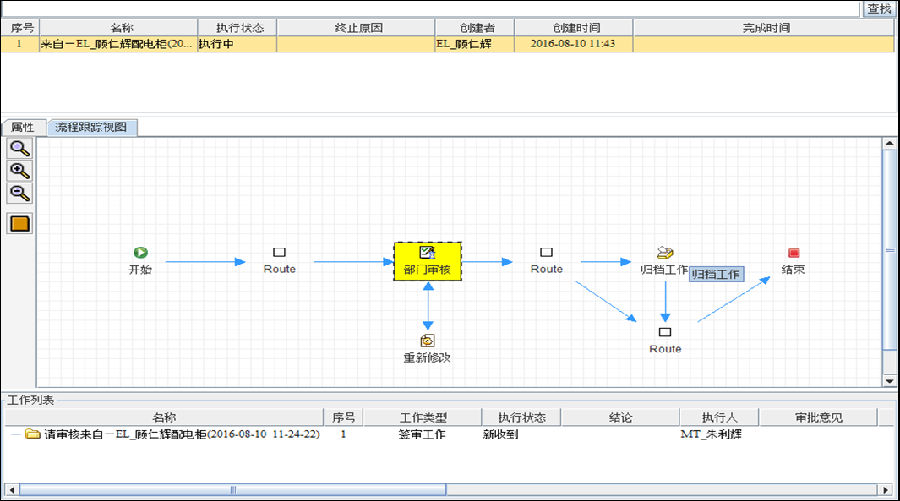900x501 pixels.
Task: Click the orange square fit-view icon
Action: pyautogui.click(x=20, y=223)
